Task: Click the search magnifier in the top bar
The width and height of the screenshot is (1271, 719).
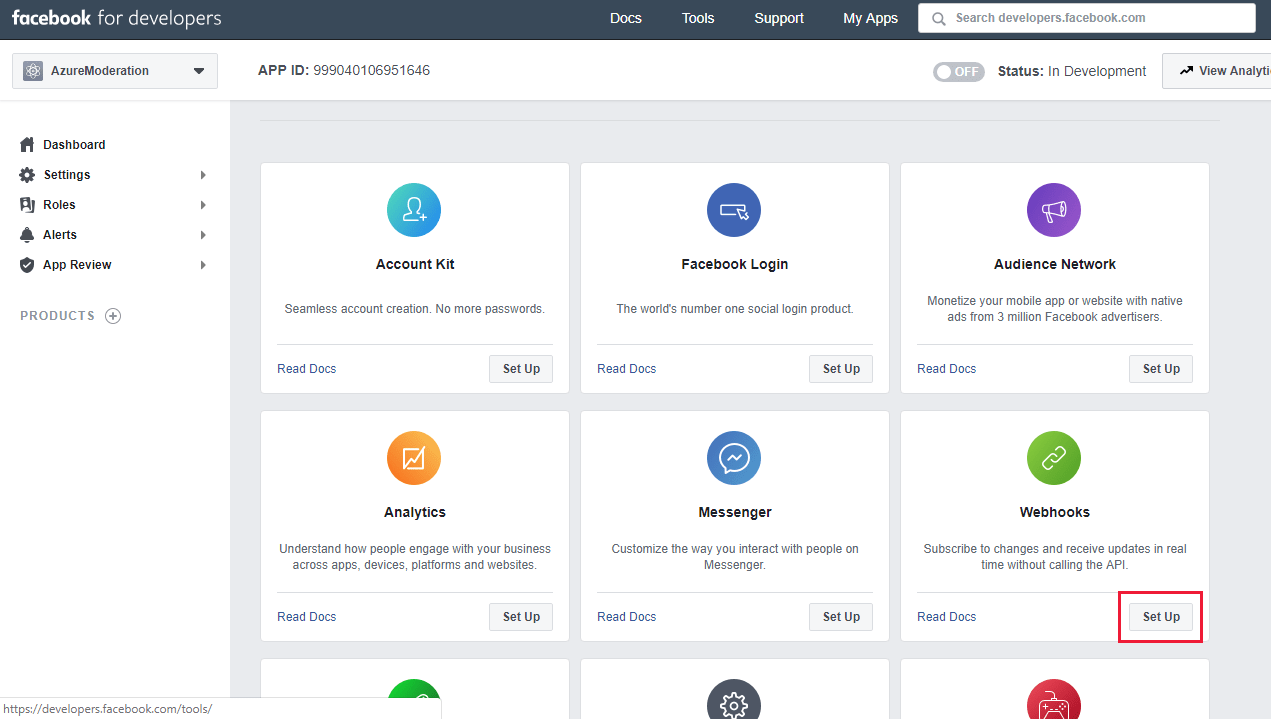Action: 938,18
